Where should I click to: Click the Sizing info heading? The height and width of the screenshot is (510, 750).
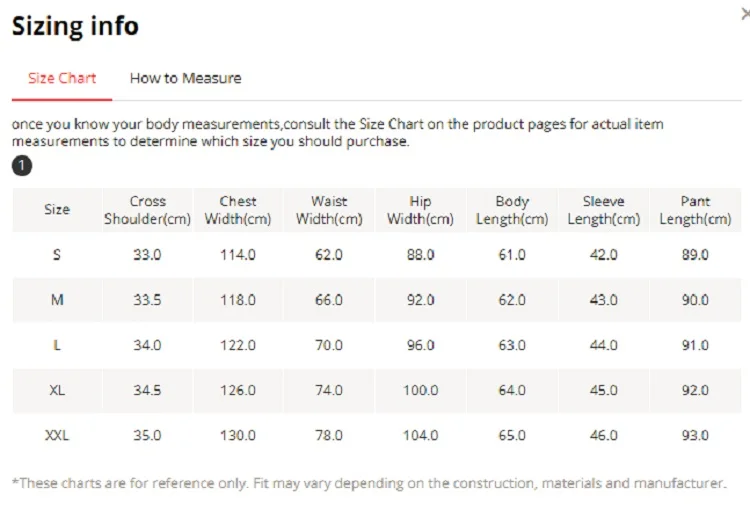pos(75,26)
